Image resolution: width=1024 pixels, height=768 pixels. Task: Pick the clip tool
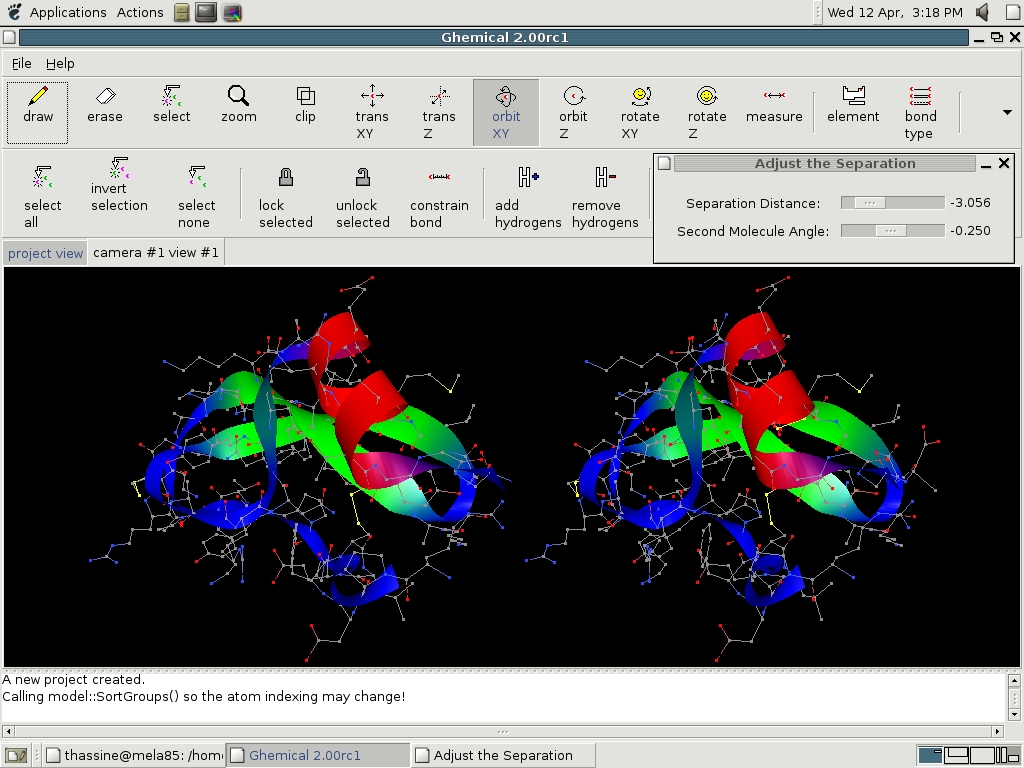305,106
